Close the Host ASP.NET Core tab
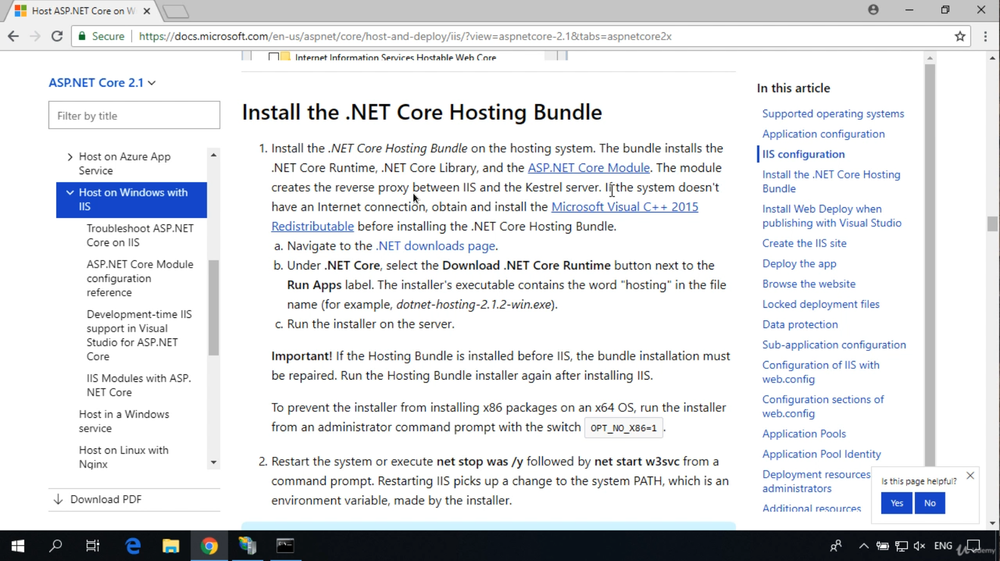1000x561 pixels. 147,11
